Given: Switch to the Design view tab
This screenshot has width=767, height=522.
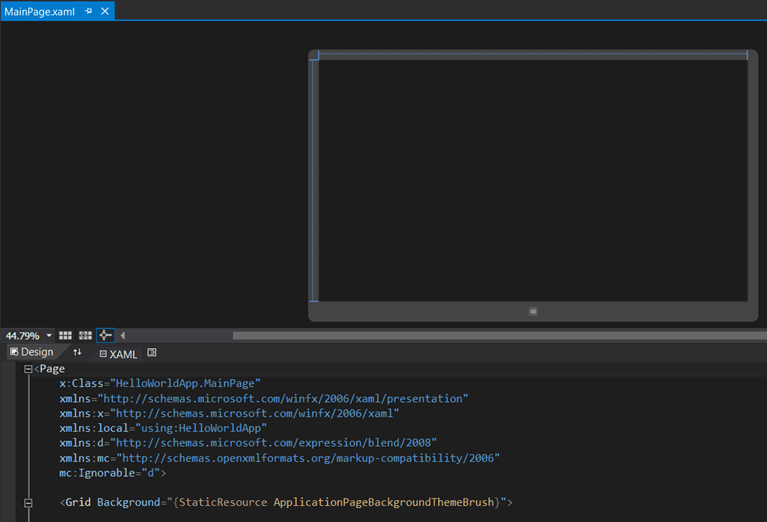Looking at the screenshot, I should 31,353.
